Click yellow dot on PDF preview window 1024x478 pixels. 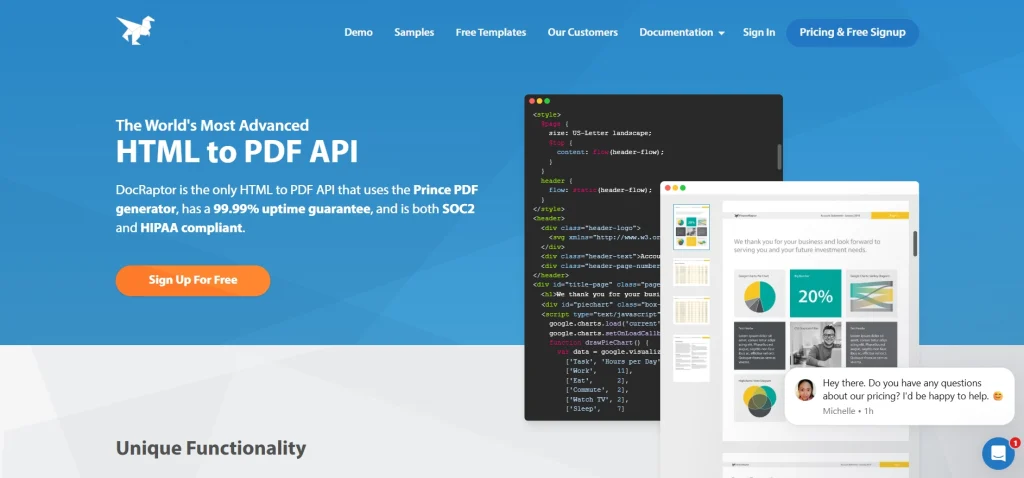pyautogui.click(x=675, y=187)
